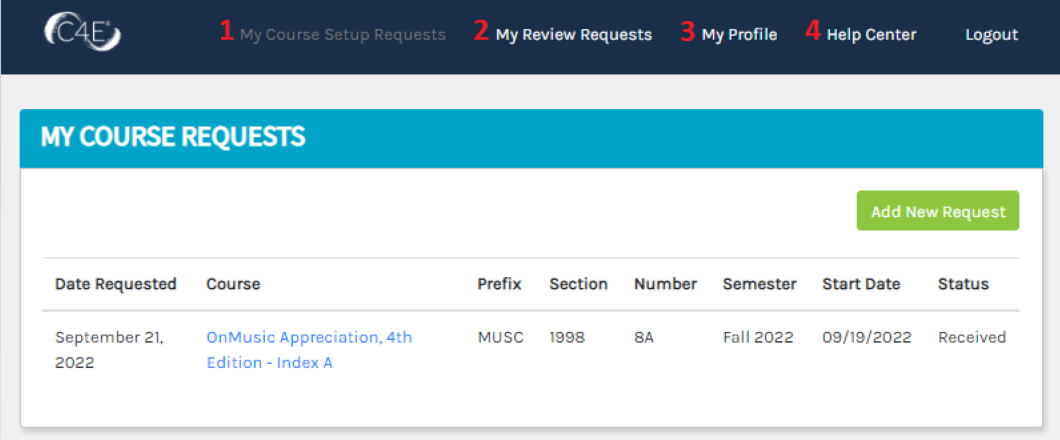
Task: Select the Number column header
Action: coord(665,284)
